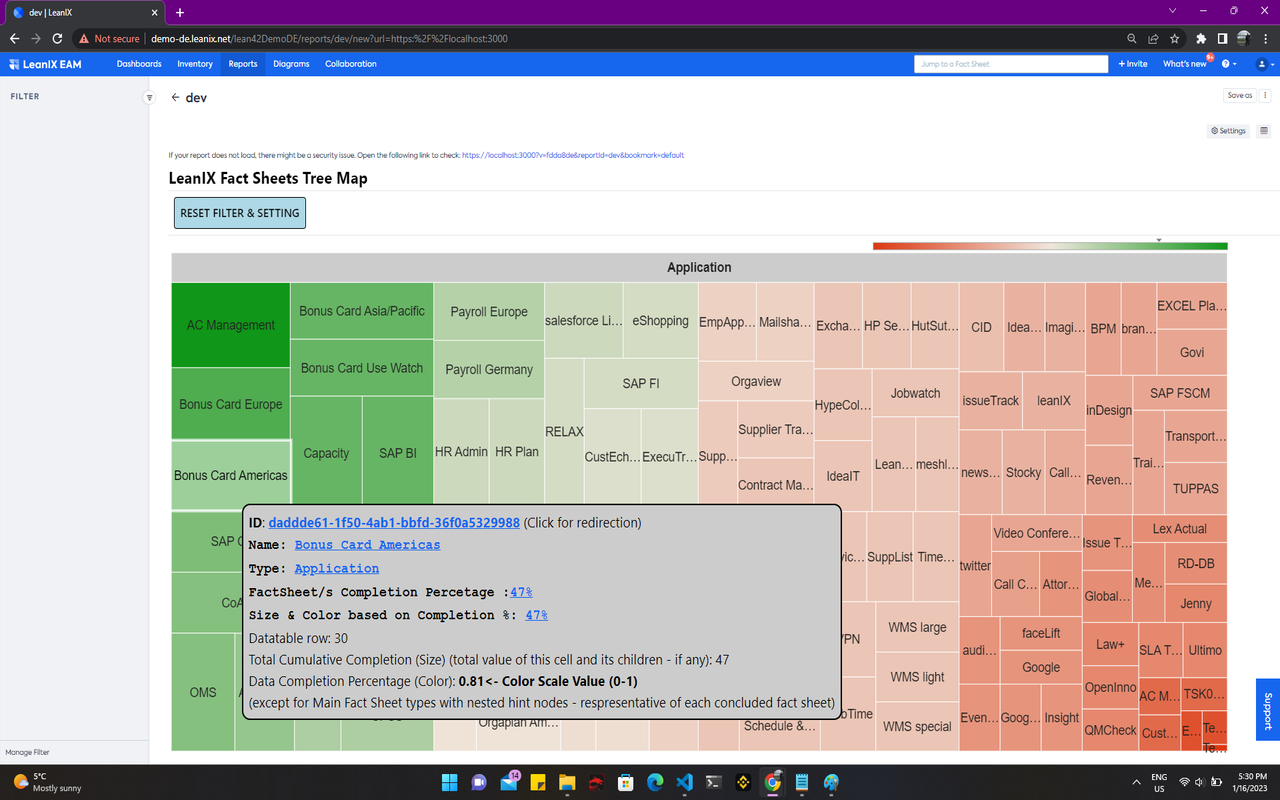1280x800 pixels.
Task: Bookmark this page with the star icon
Action: (1174, 38)
